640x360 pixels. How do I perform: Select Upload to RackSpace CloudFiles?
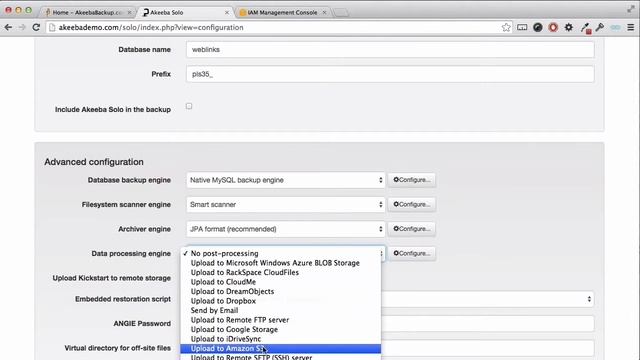click(281, 272)
